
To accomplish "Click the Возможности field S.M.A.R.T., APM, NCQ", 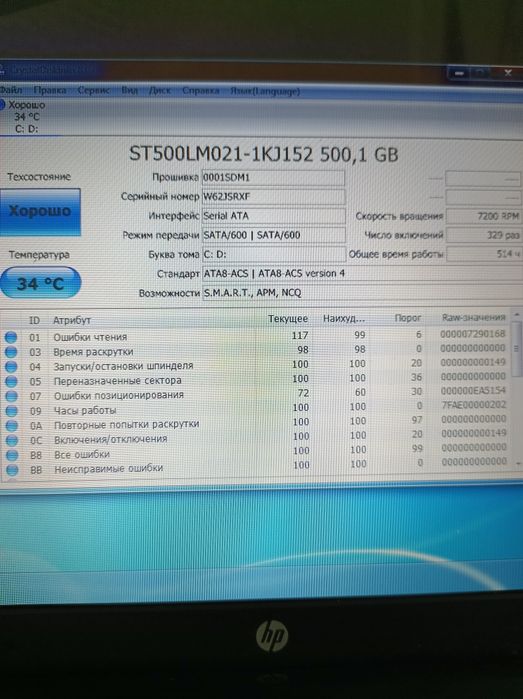I will [x=362, y=292].
